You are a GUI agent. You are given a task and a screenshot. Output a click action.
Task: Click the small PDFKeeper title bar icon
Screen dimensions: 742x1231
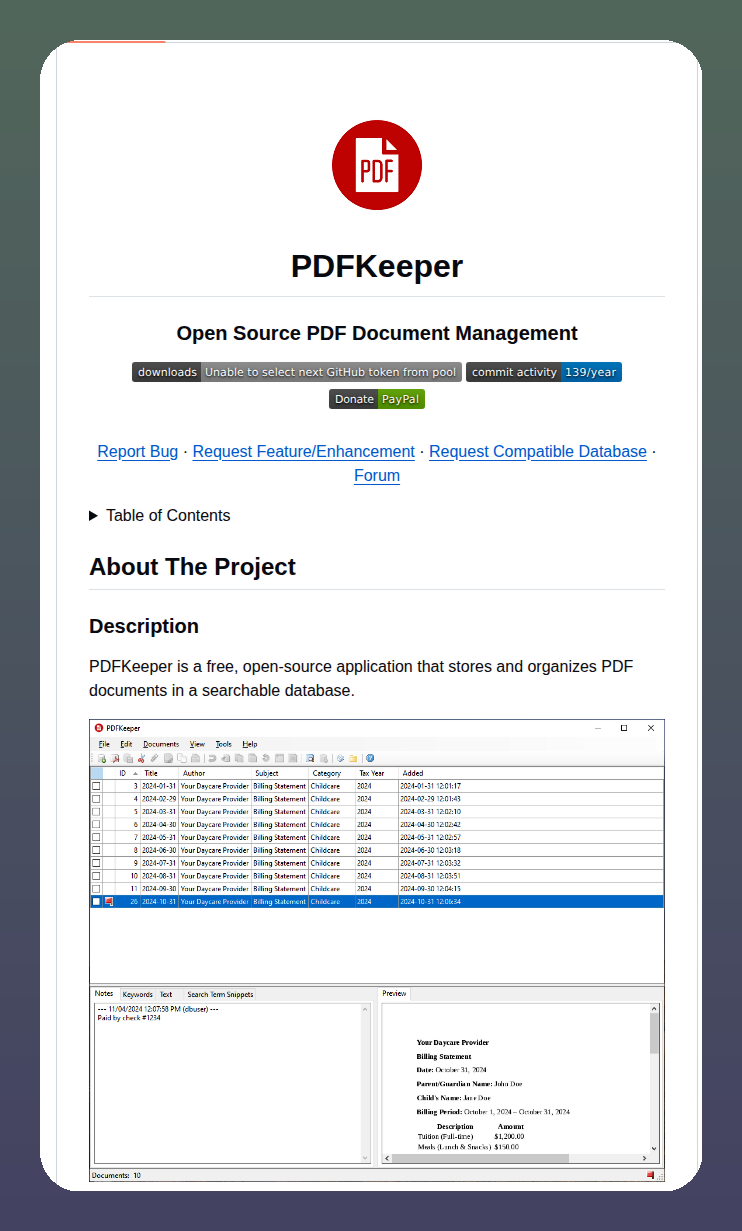coord(98,728)
